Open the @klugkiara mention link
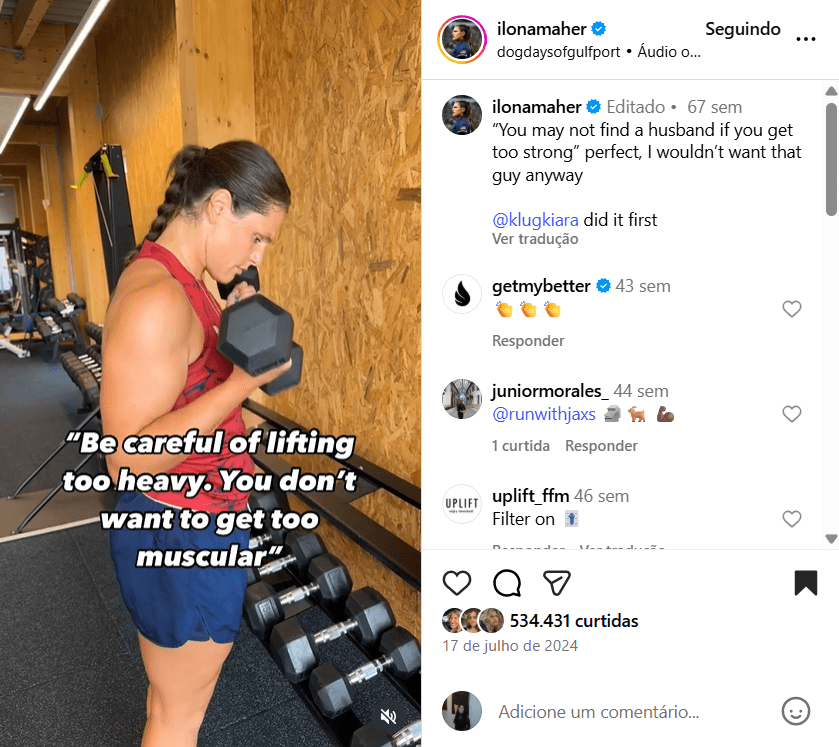The width and height of the screenshot is (839, 747). point(535,220)
